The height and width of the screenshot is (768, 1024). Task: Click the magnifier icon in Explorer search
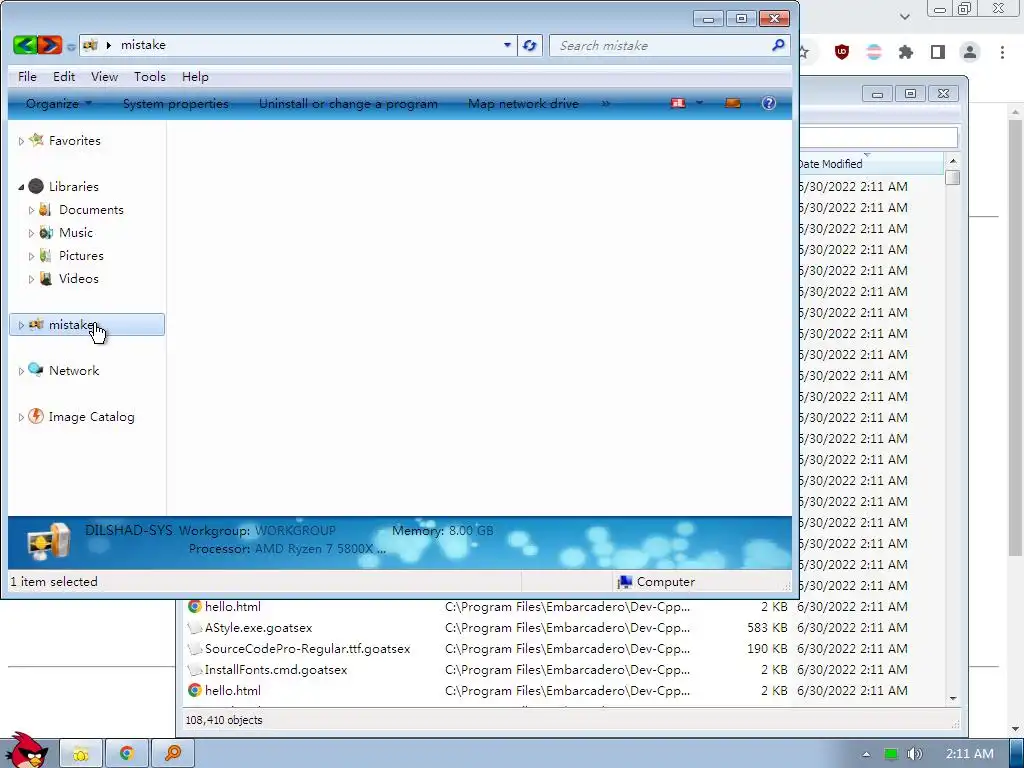click(x=778, y=45)
